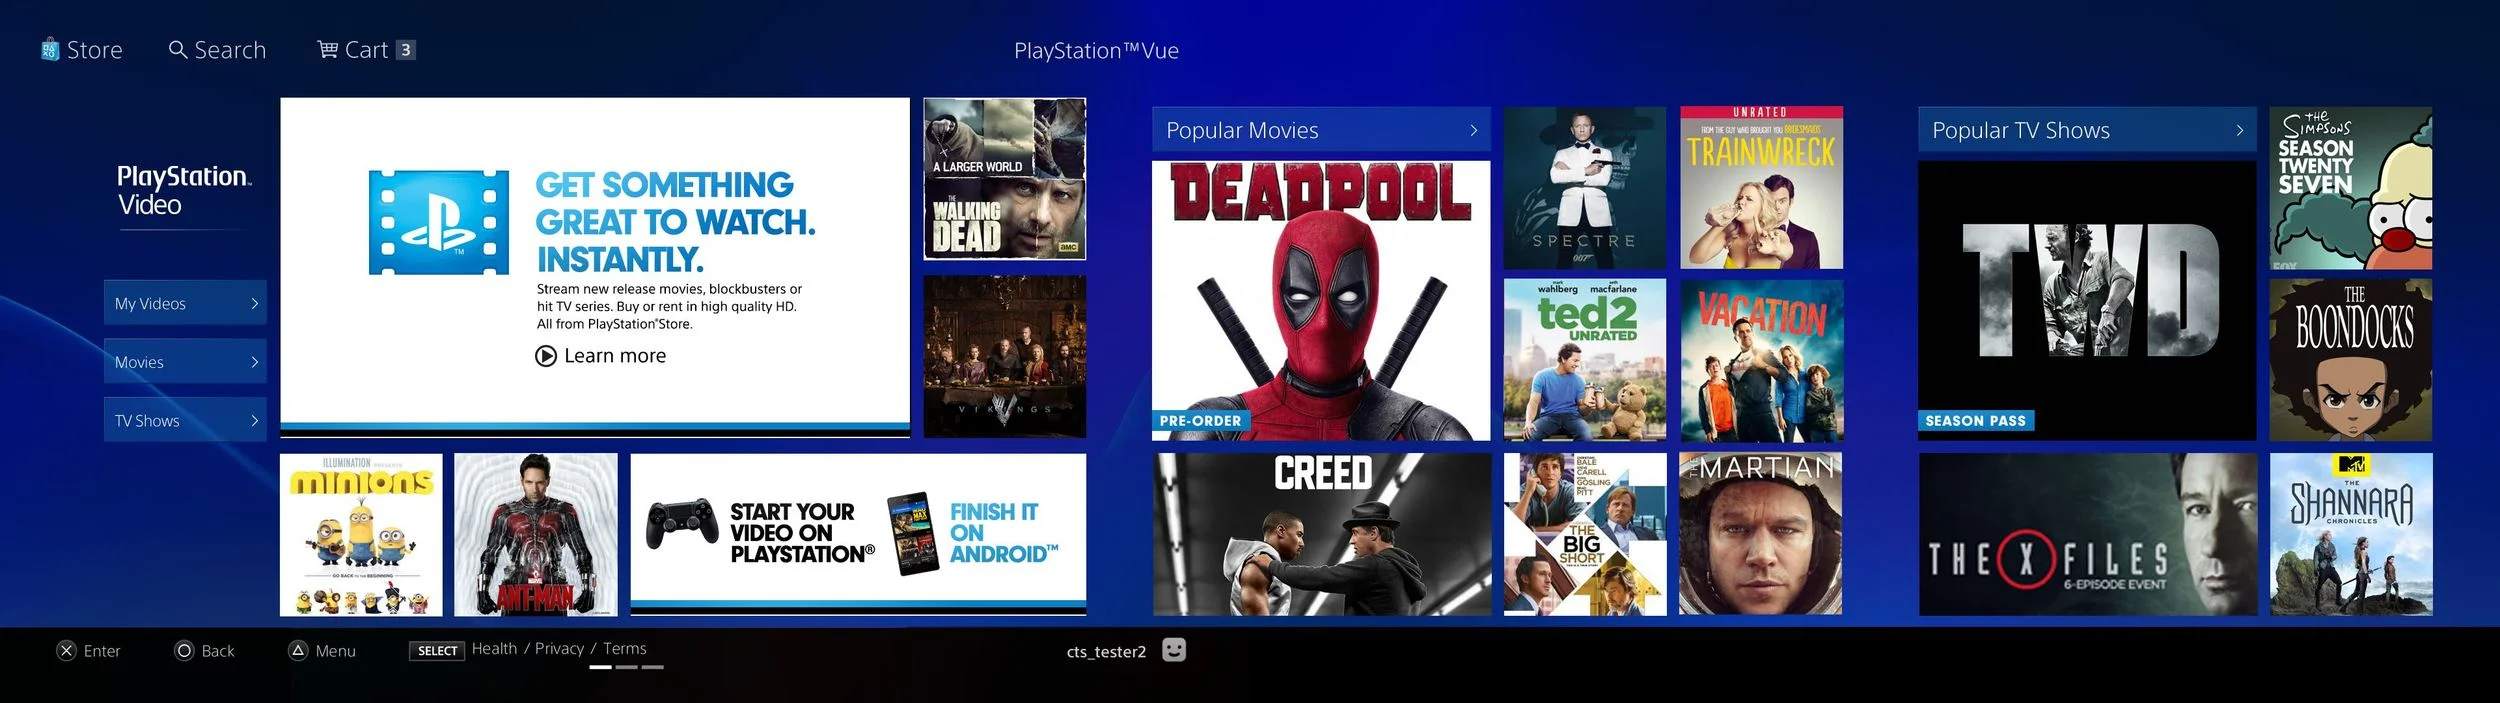Click PlayStation Video sidebar title
Image resolution: width=2500 pixels, height=703 pixels.
coord(184,190)
